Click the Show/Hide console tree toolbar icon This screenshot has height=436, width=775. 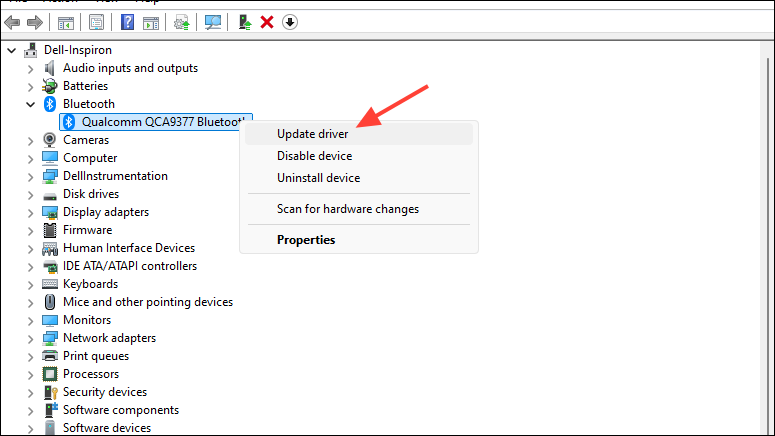66,22
